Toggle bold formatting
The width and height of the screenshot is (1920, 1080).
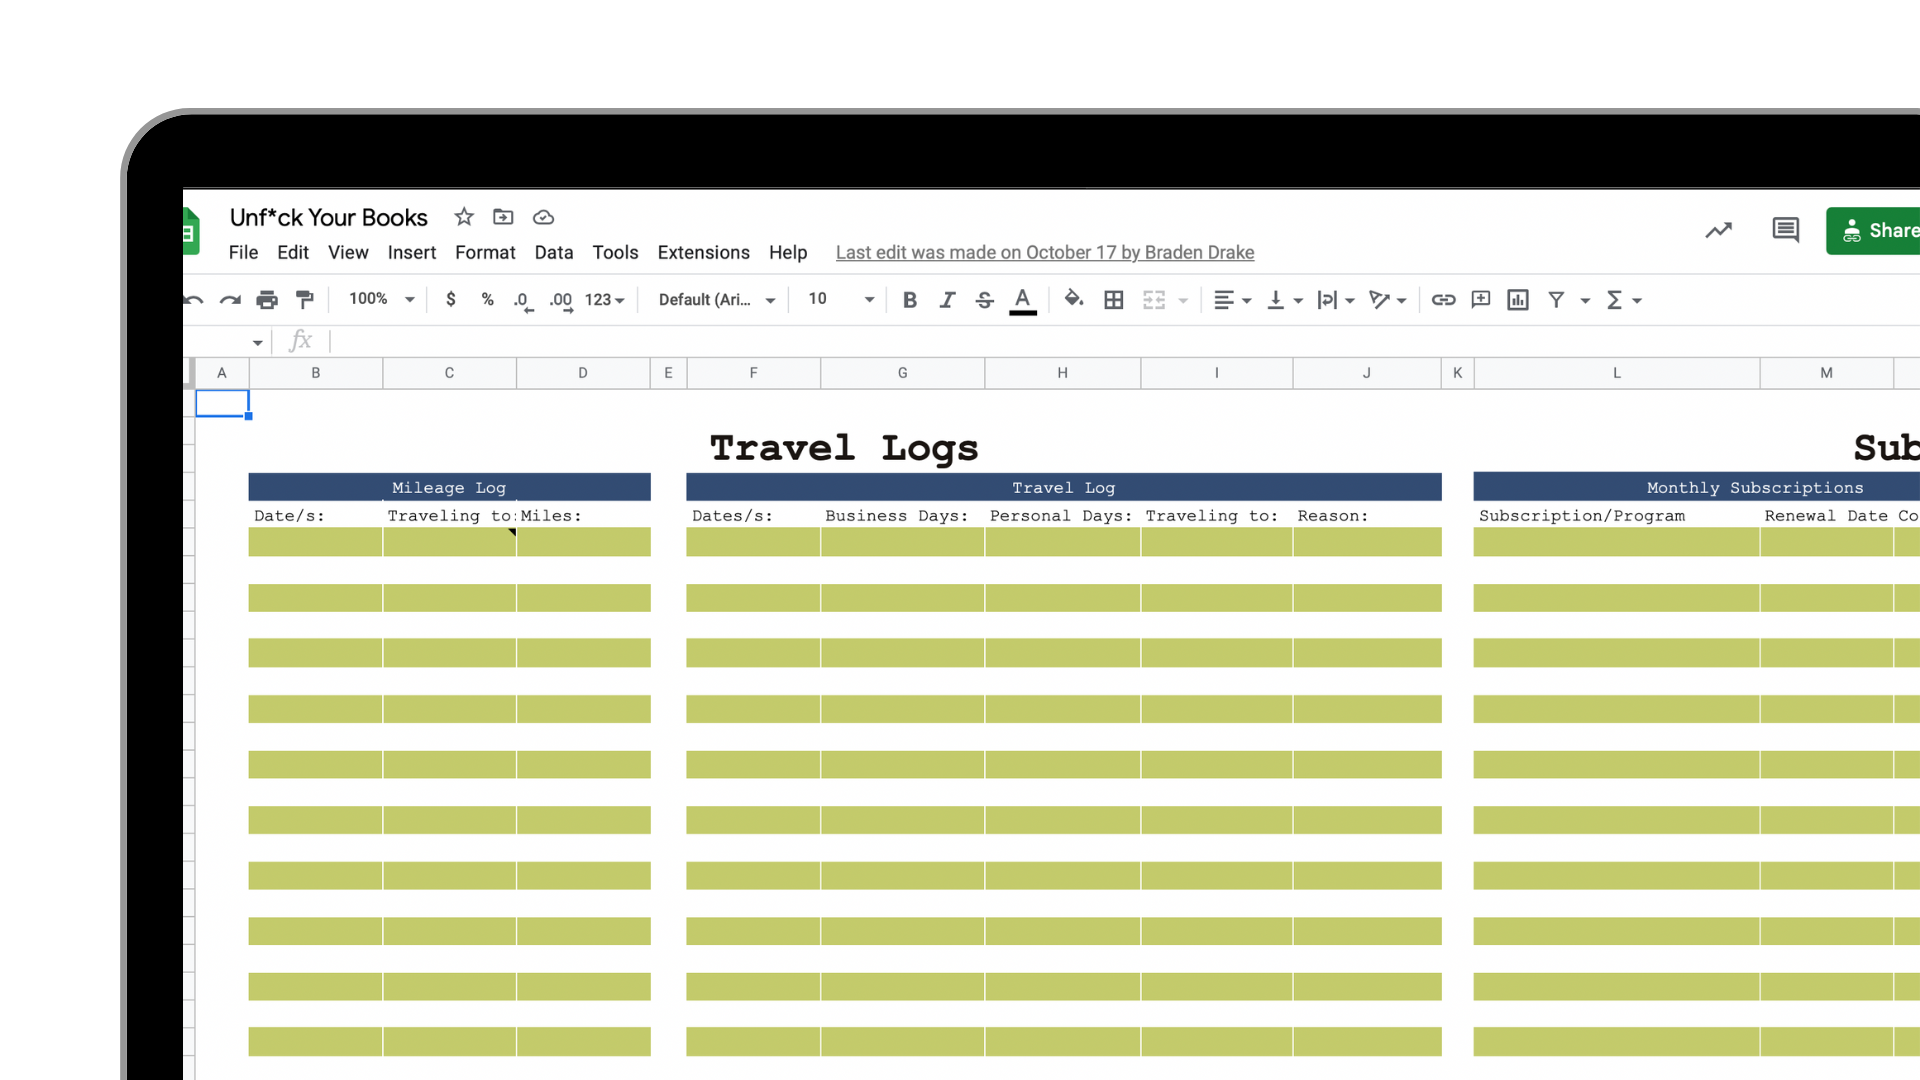(909, 300)
